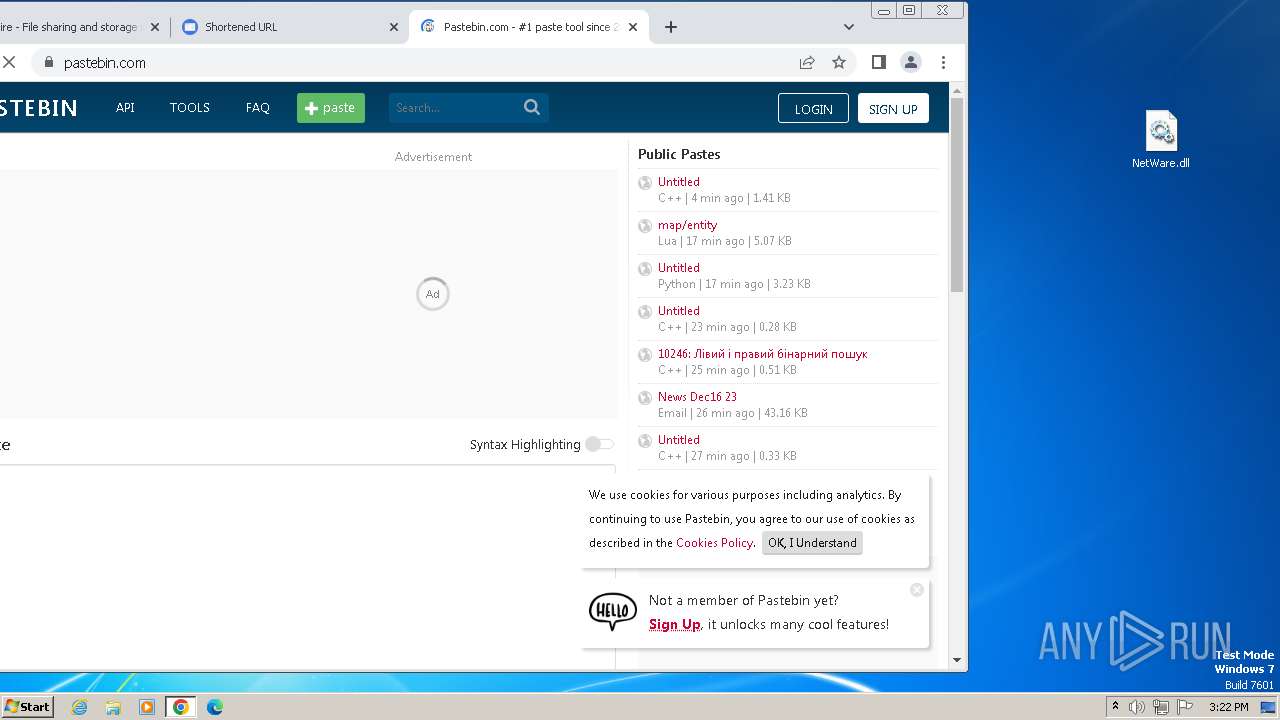Click the scrollbar down arrow
The height and width of the screenshot is (720, 1280).
coord(957,660)
